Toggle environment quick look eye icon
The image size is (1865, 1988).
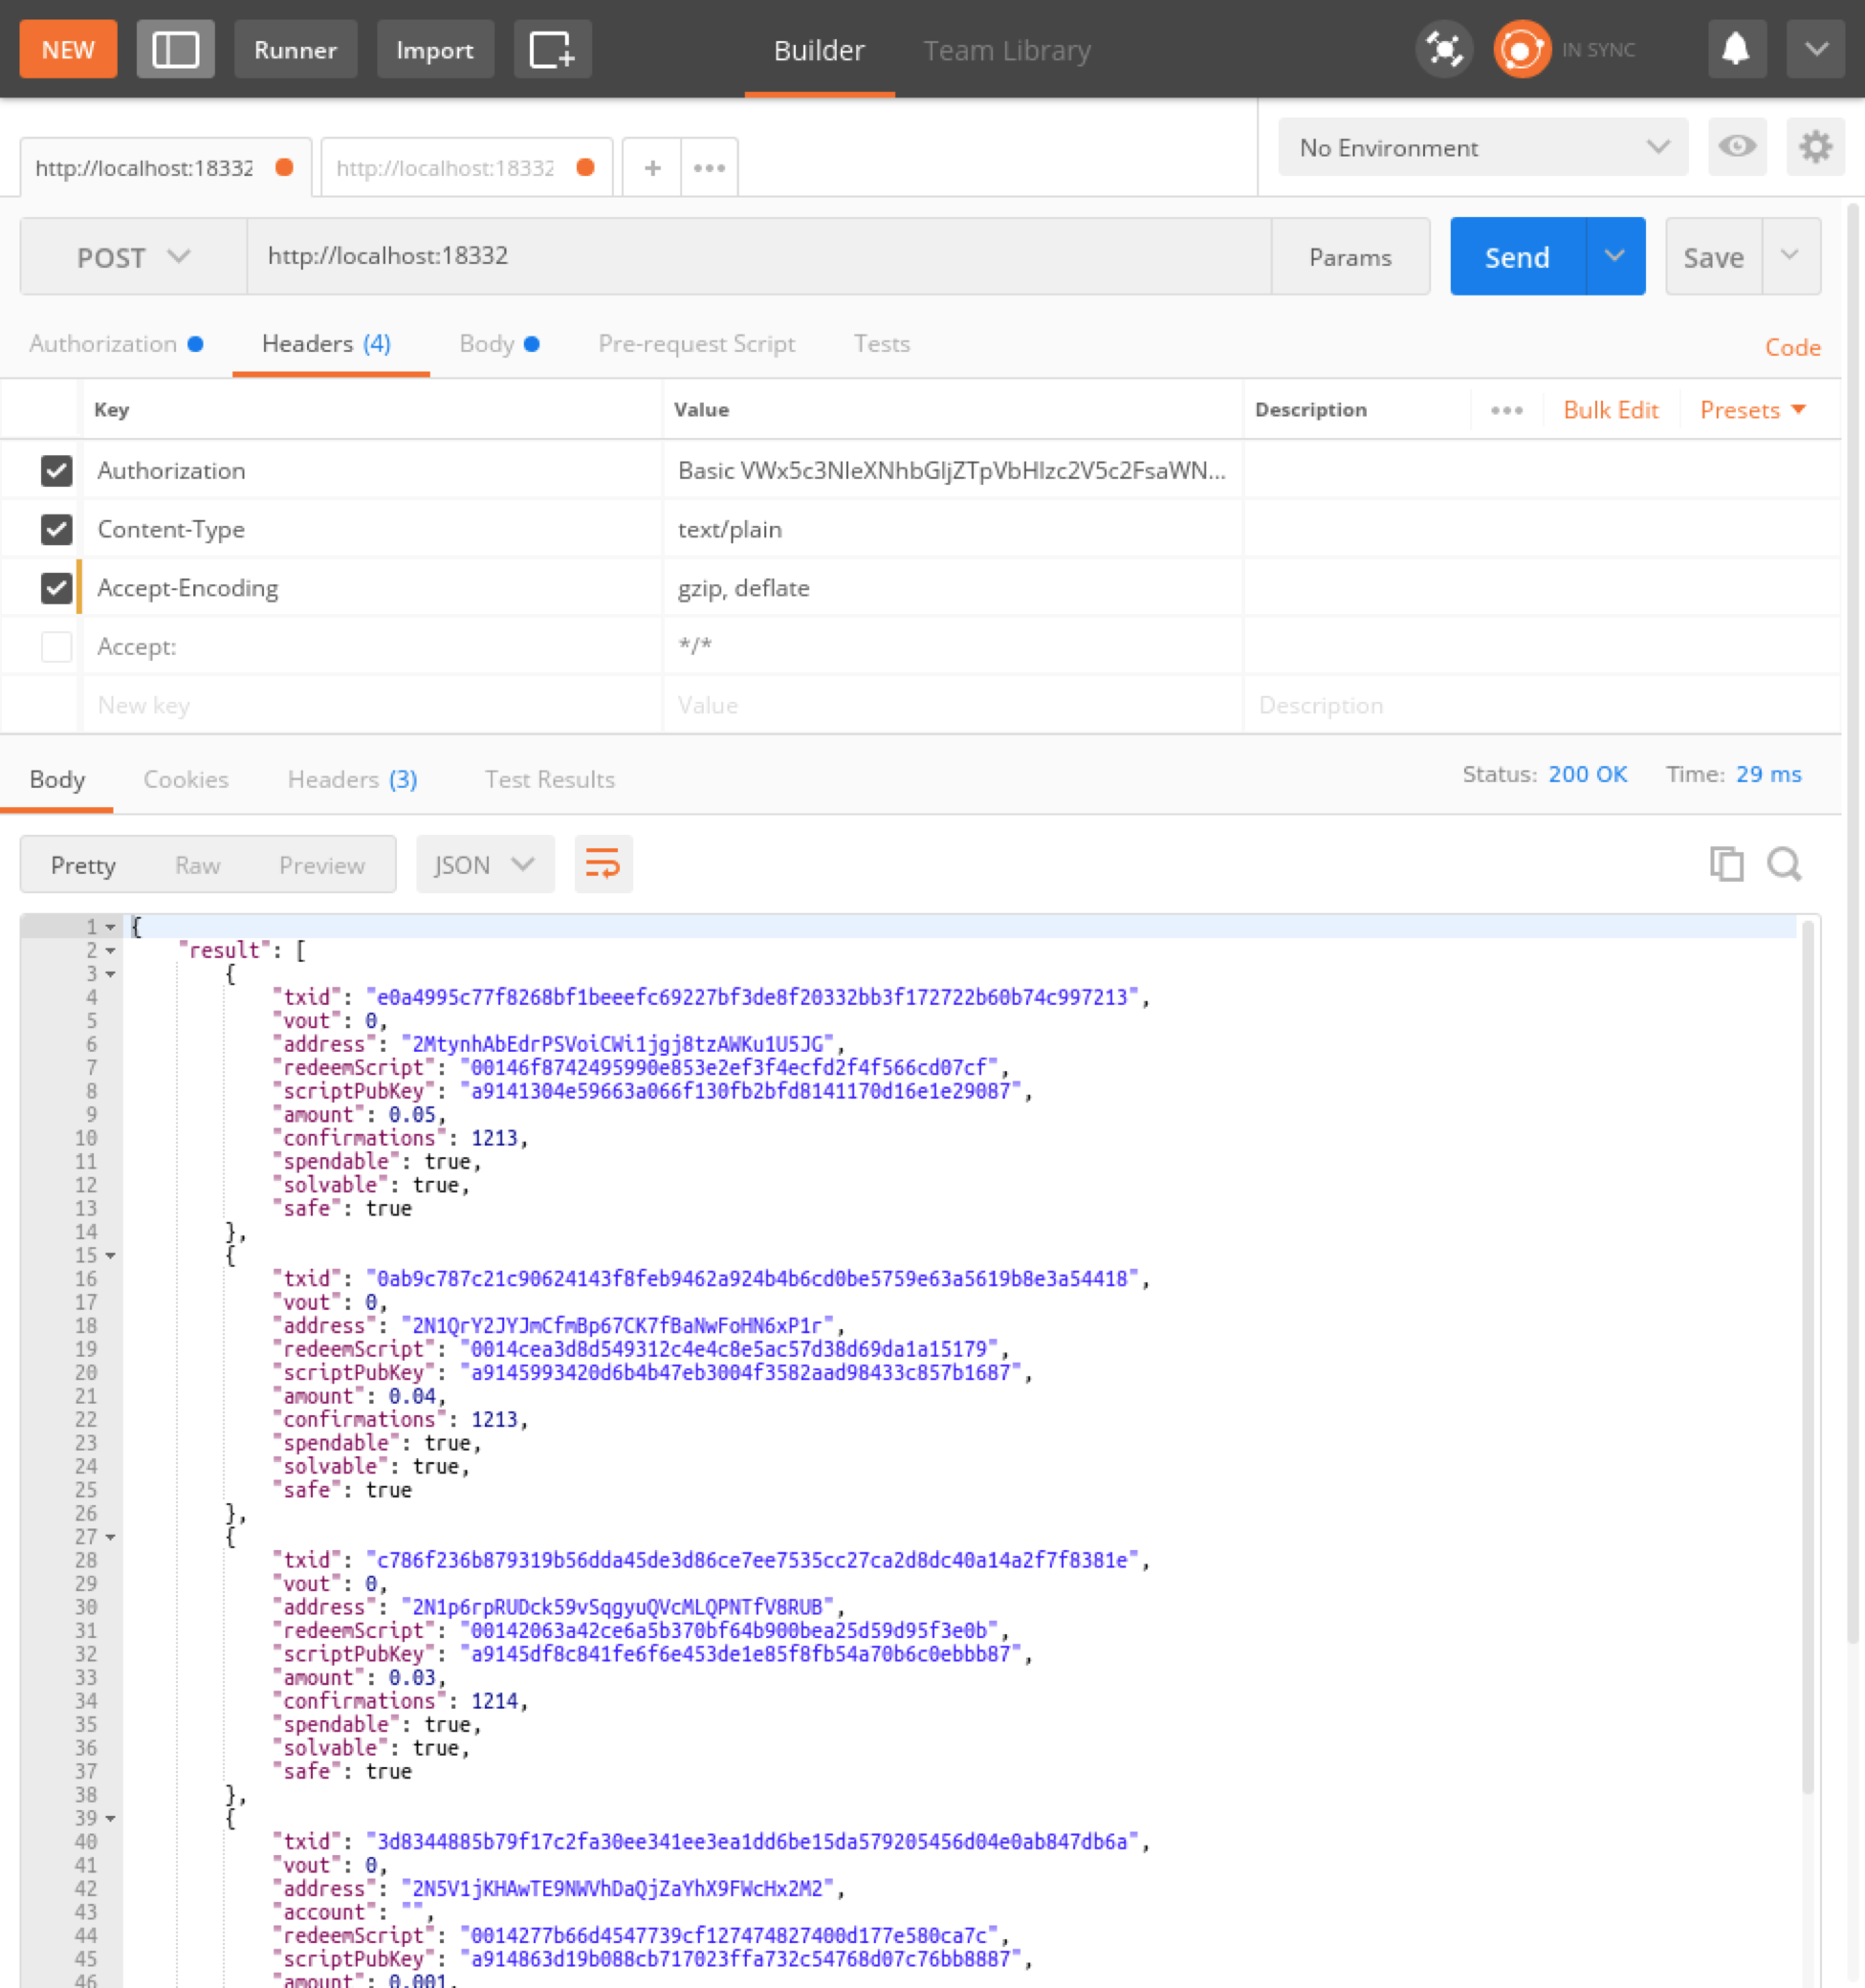point(1737,147)
